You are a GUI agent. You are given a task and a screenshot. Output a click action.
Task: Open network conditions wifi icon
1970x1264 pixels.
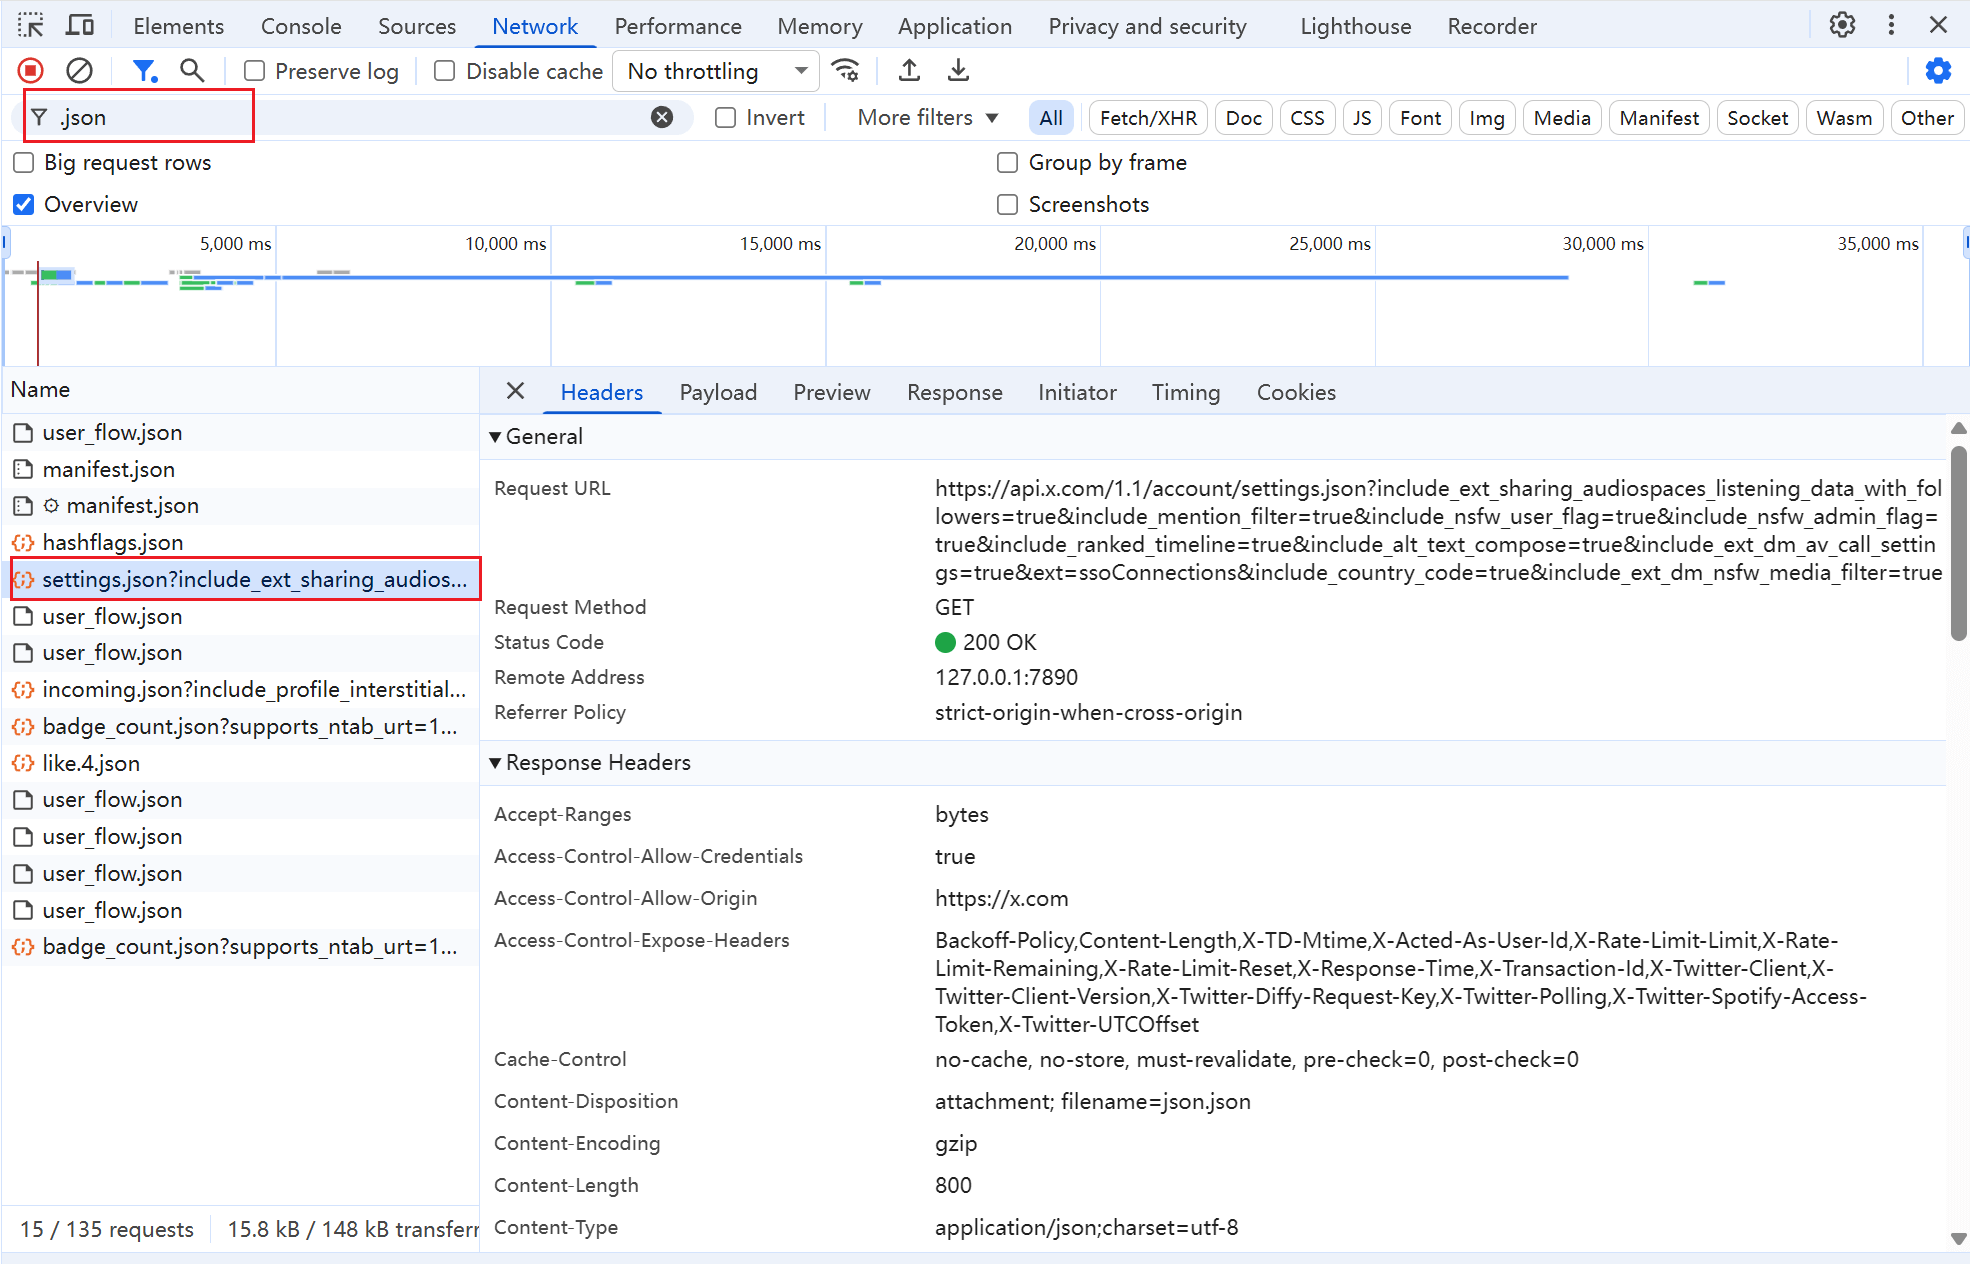(846, 71)
